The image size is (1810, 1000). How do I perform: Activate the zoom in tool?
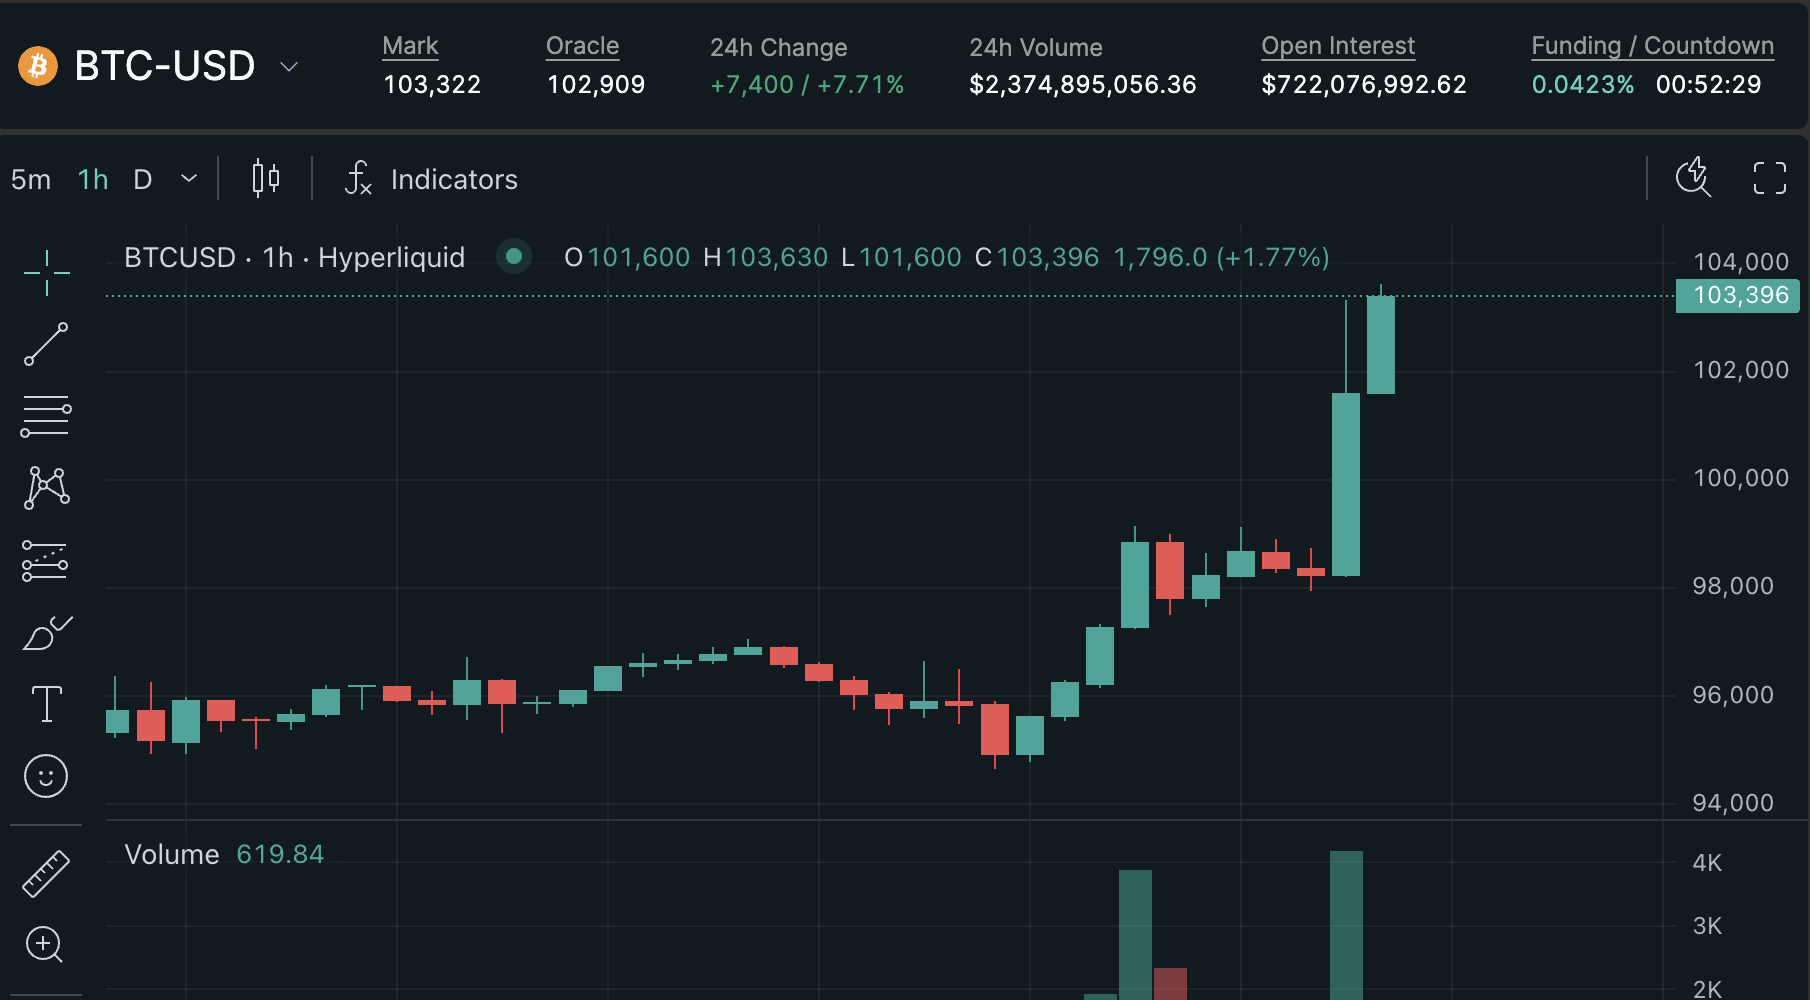45,945
